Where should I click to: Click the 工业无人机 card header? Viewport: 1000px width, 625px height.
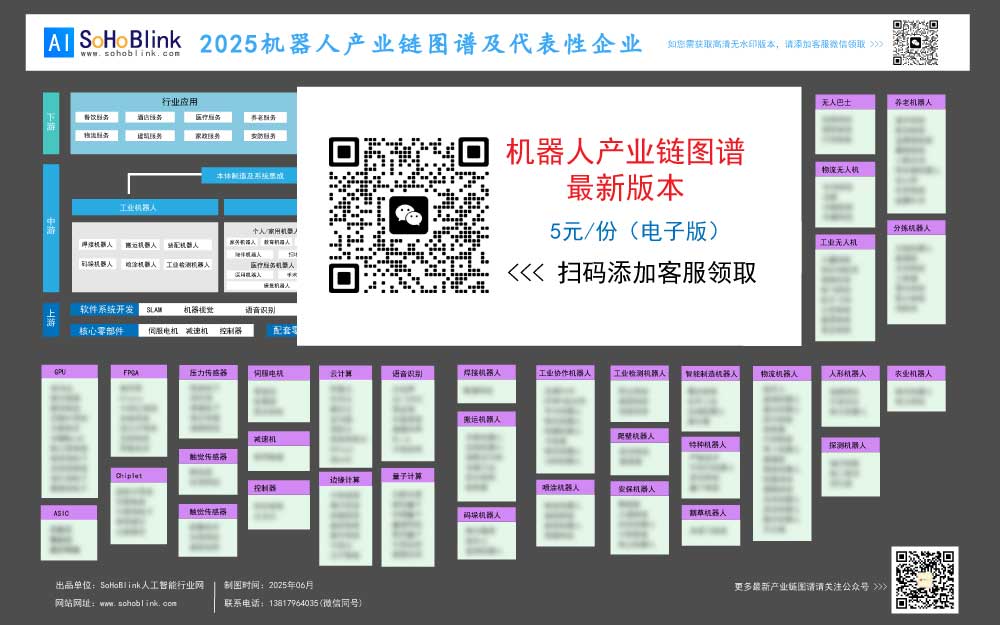tap(845, 242)
